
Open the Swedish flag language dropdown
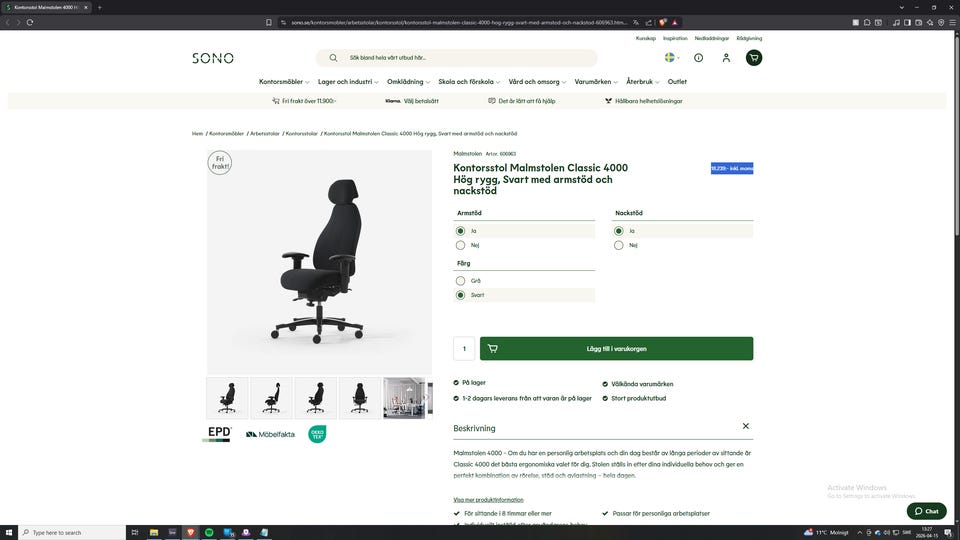point(672,58)
